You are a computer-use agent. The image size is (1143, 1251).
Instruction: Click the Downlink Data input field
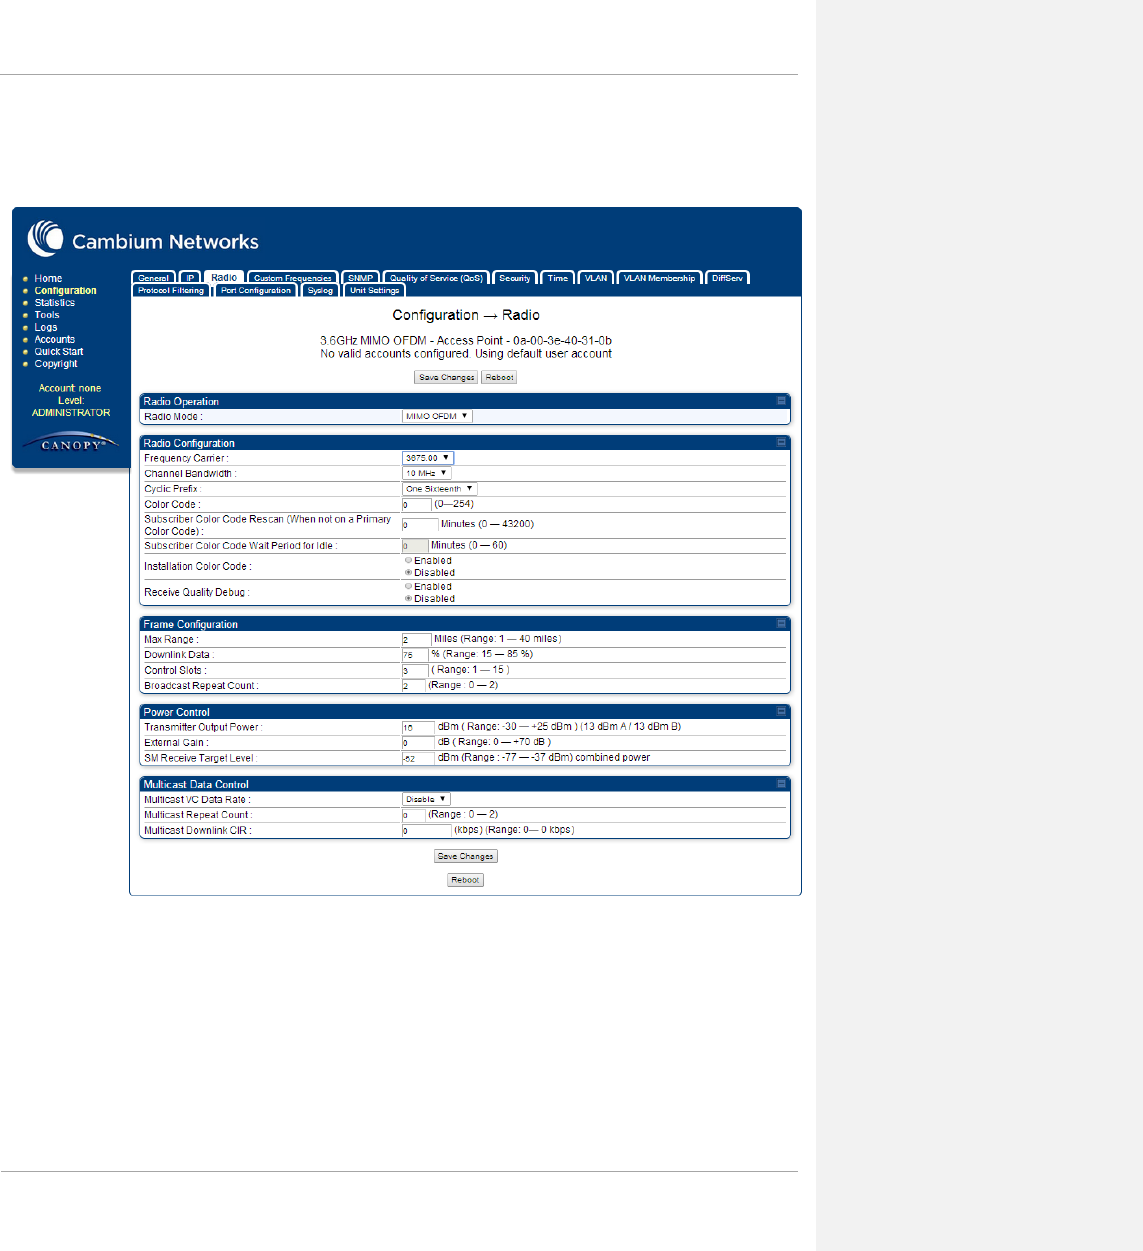pos(415,655)
